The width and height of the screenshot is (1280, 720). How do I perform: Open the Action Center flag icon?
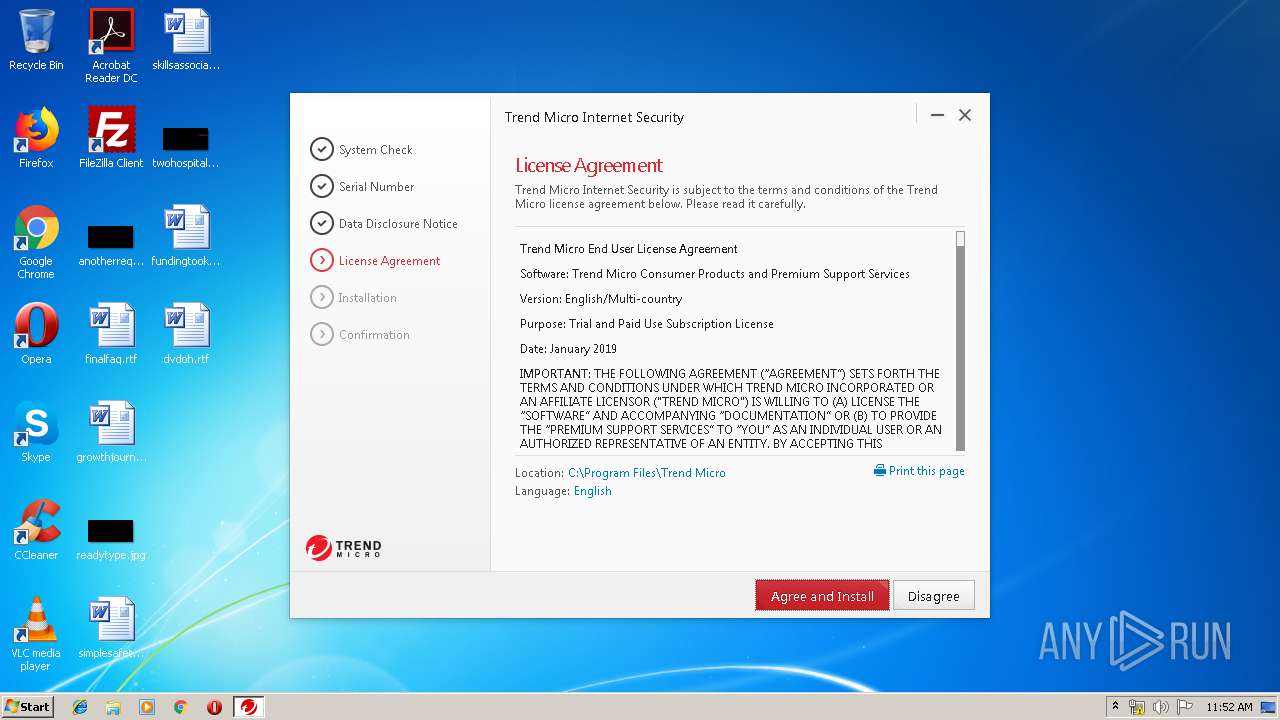tap(1185, 707)
